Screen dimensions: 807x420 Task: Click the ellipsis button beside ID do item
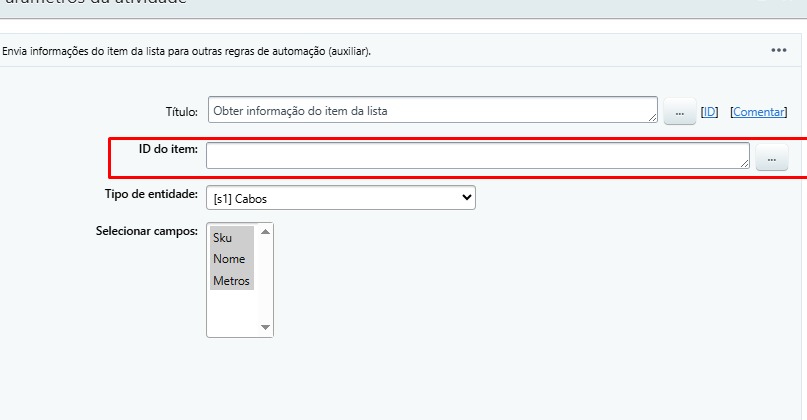pyautogui.click(x=771, y=158)
